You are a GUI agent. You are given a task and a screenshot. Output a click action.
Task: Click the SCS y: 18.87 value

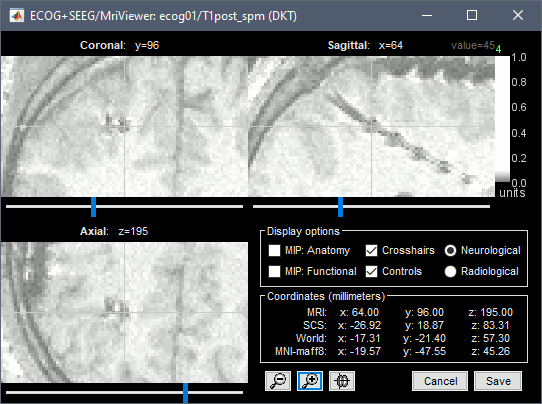[424, 325]
